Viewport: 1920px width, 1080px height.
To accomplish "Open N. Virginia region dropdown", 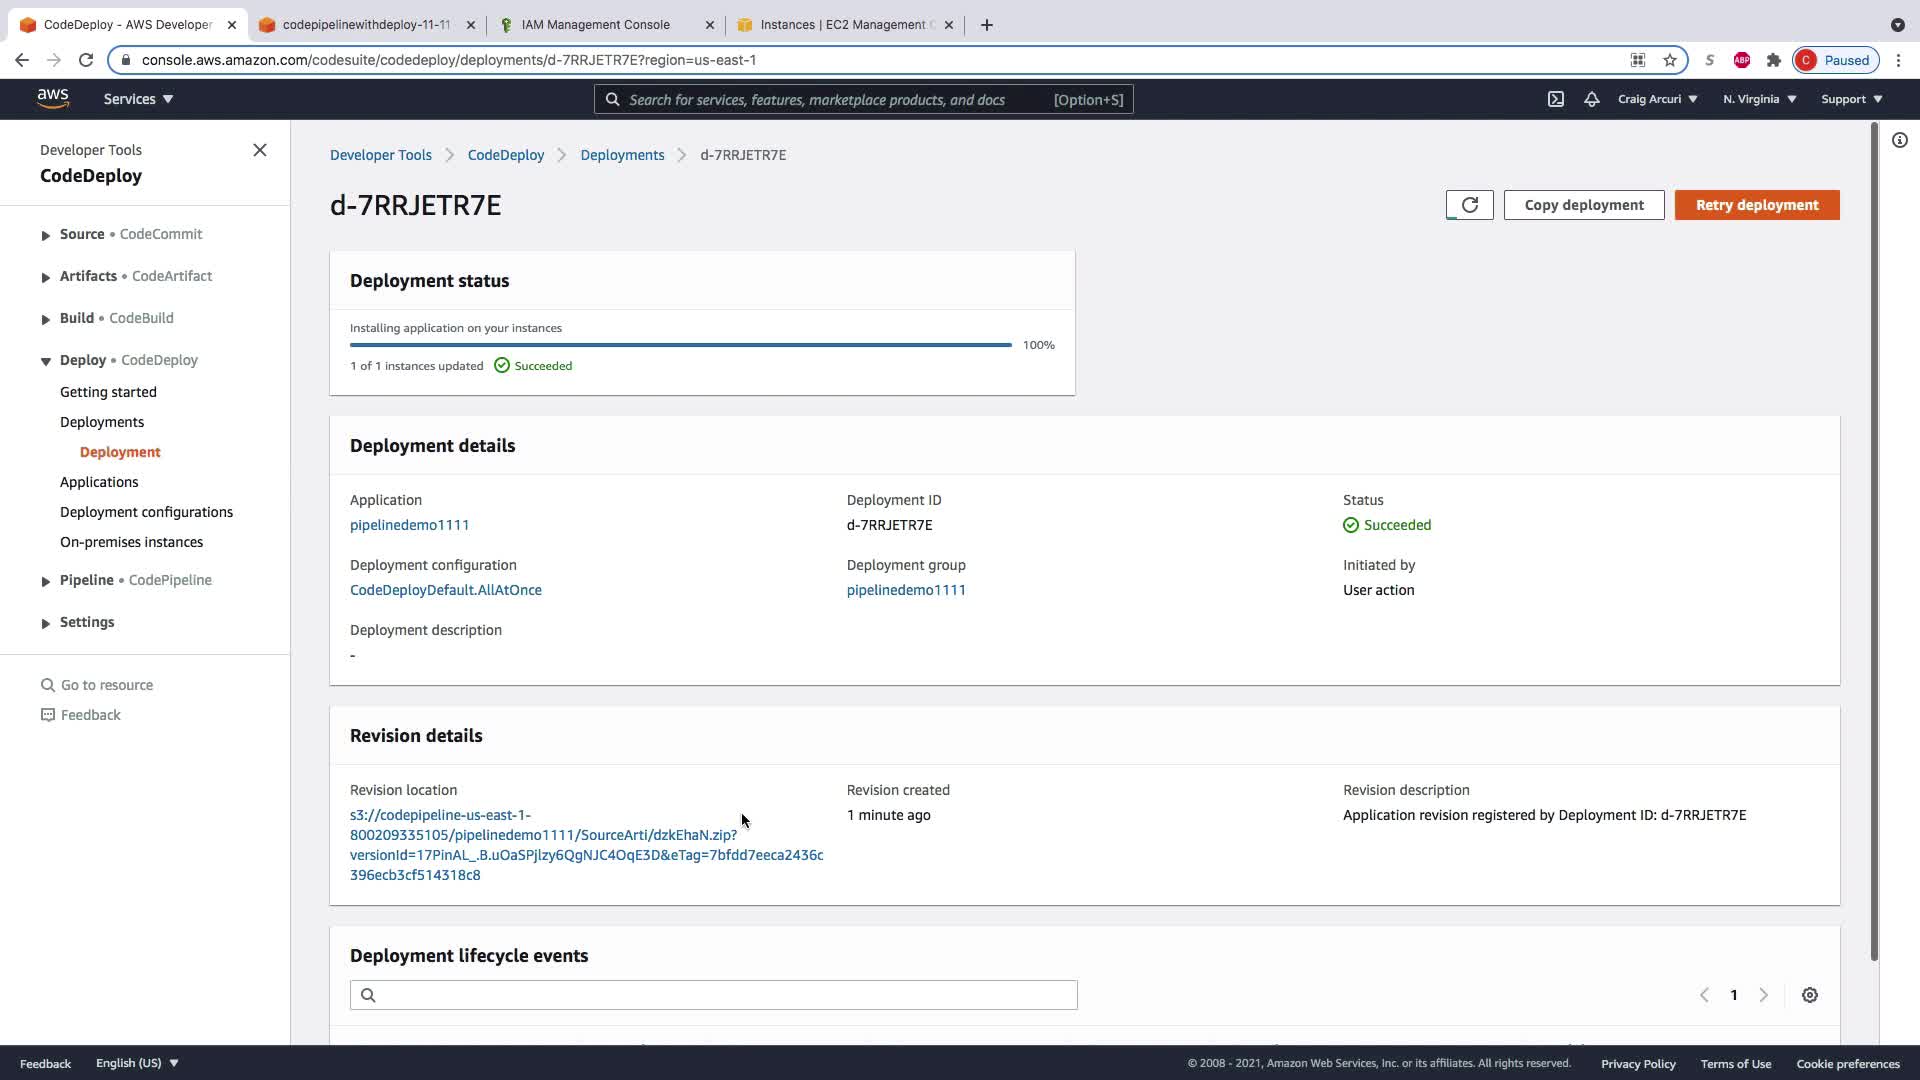I will [x=1759, y=99].
